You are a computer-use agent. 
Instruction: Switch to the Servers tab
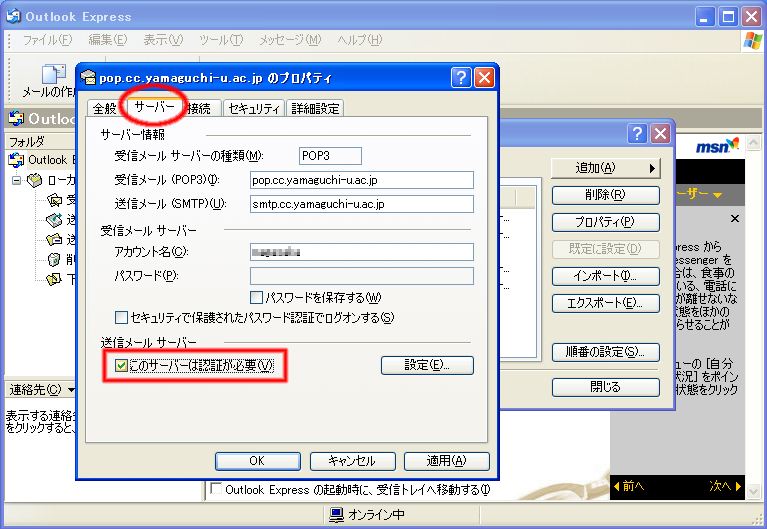point(155,107)
